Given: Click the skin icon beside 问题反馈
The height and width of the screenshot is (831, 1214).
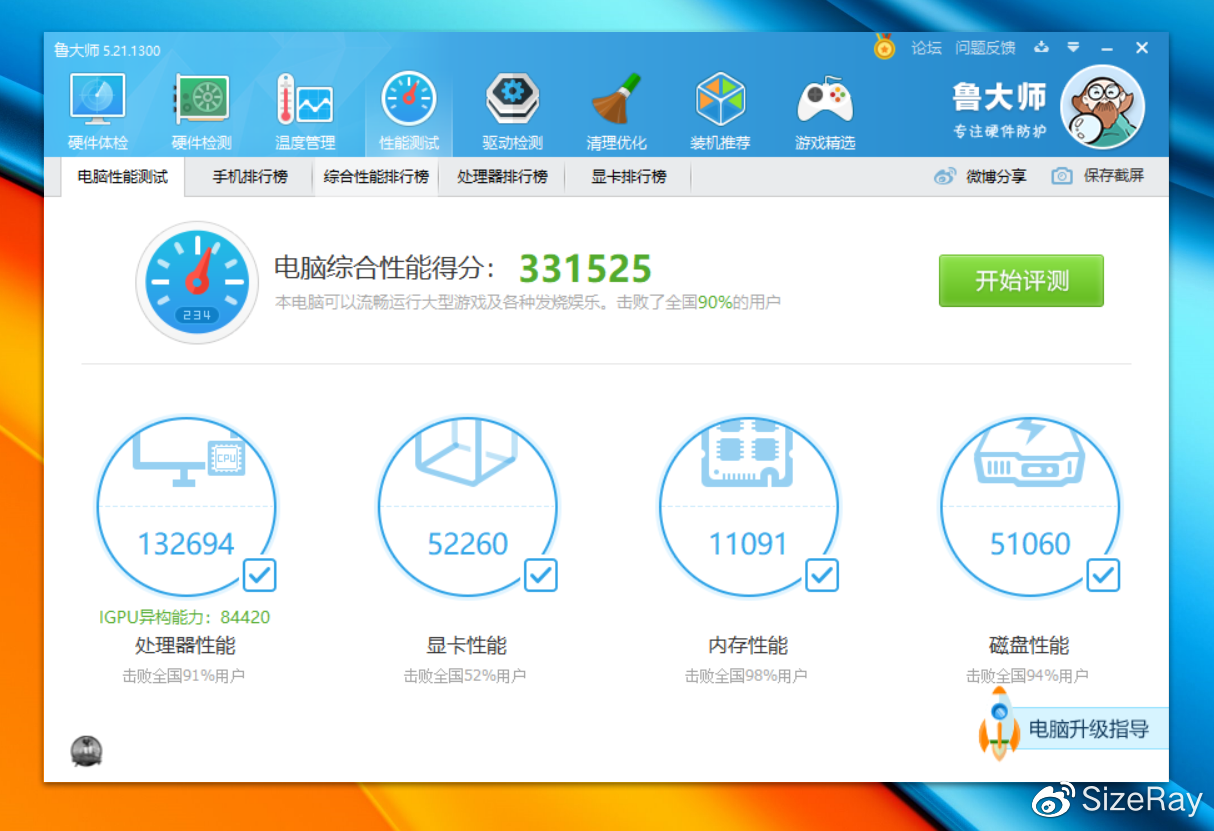Looking at the screenshot, I should (1042, 47).
